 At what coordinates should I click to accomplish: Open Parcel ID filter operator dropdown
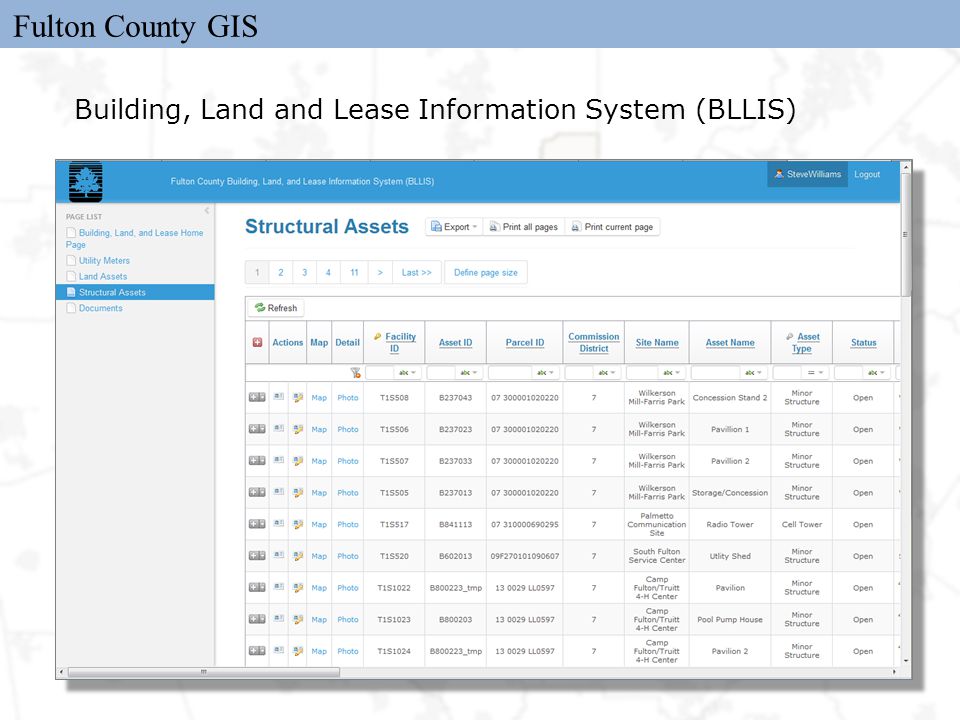pyautogui.click(x=546, y=372)
